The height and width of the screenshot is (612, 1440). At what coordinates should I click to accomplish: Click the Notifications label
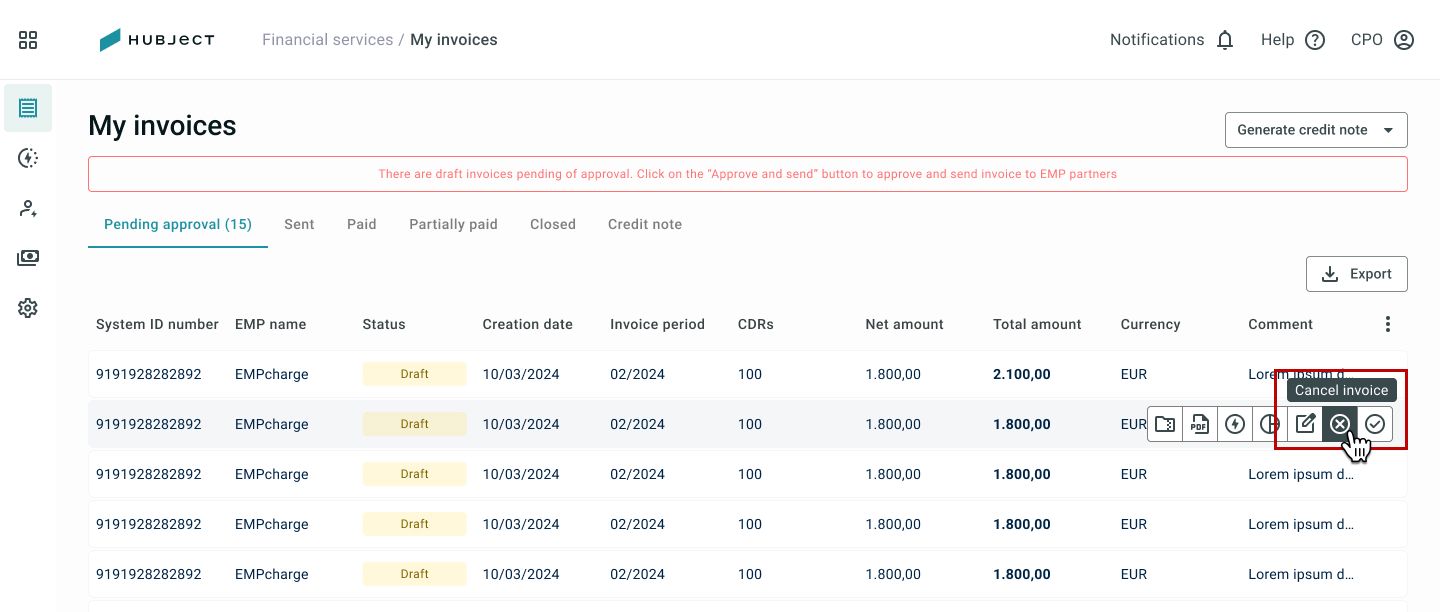pyautogui.click(x=1157, y=40)
